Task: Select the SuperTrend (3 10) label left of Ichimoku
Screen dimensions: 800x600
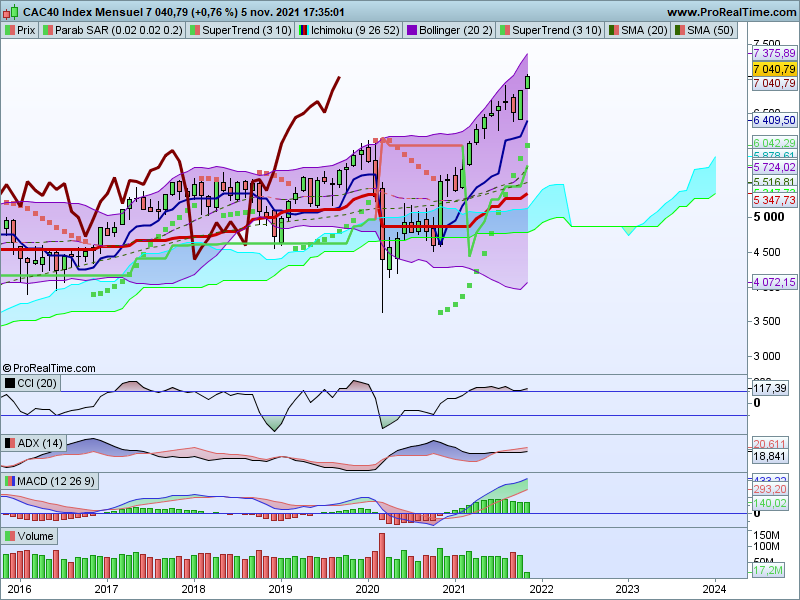Action: click(x=247, y=30)
